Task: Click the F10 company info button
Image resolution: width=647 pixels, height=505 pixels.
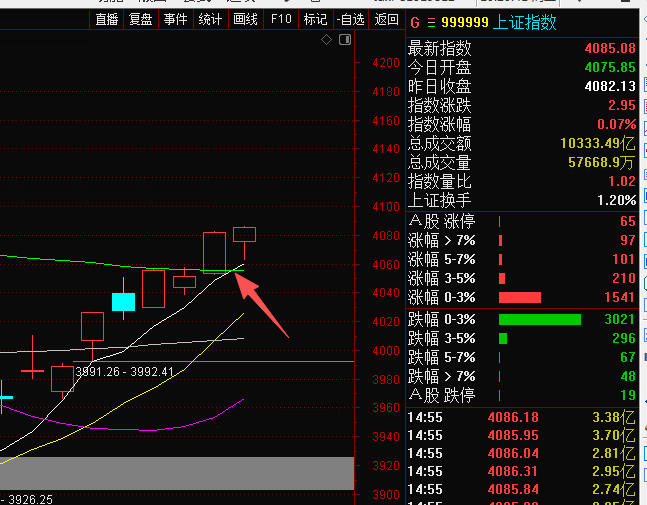Action: point(281,19)
